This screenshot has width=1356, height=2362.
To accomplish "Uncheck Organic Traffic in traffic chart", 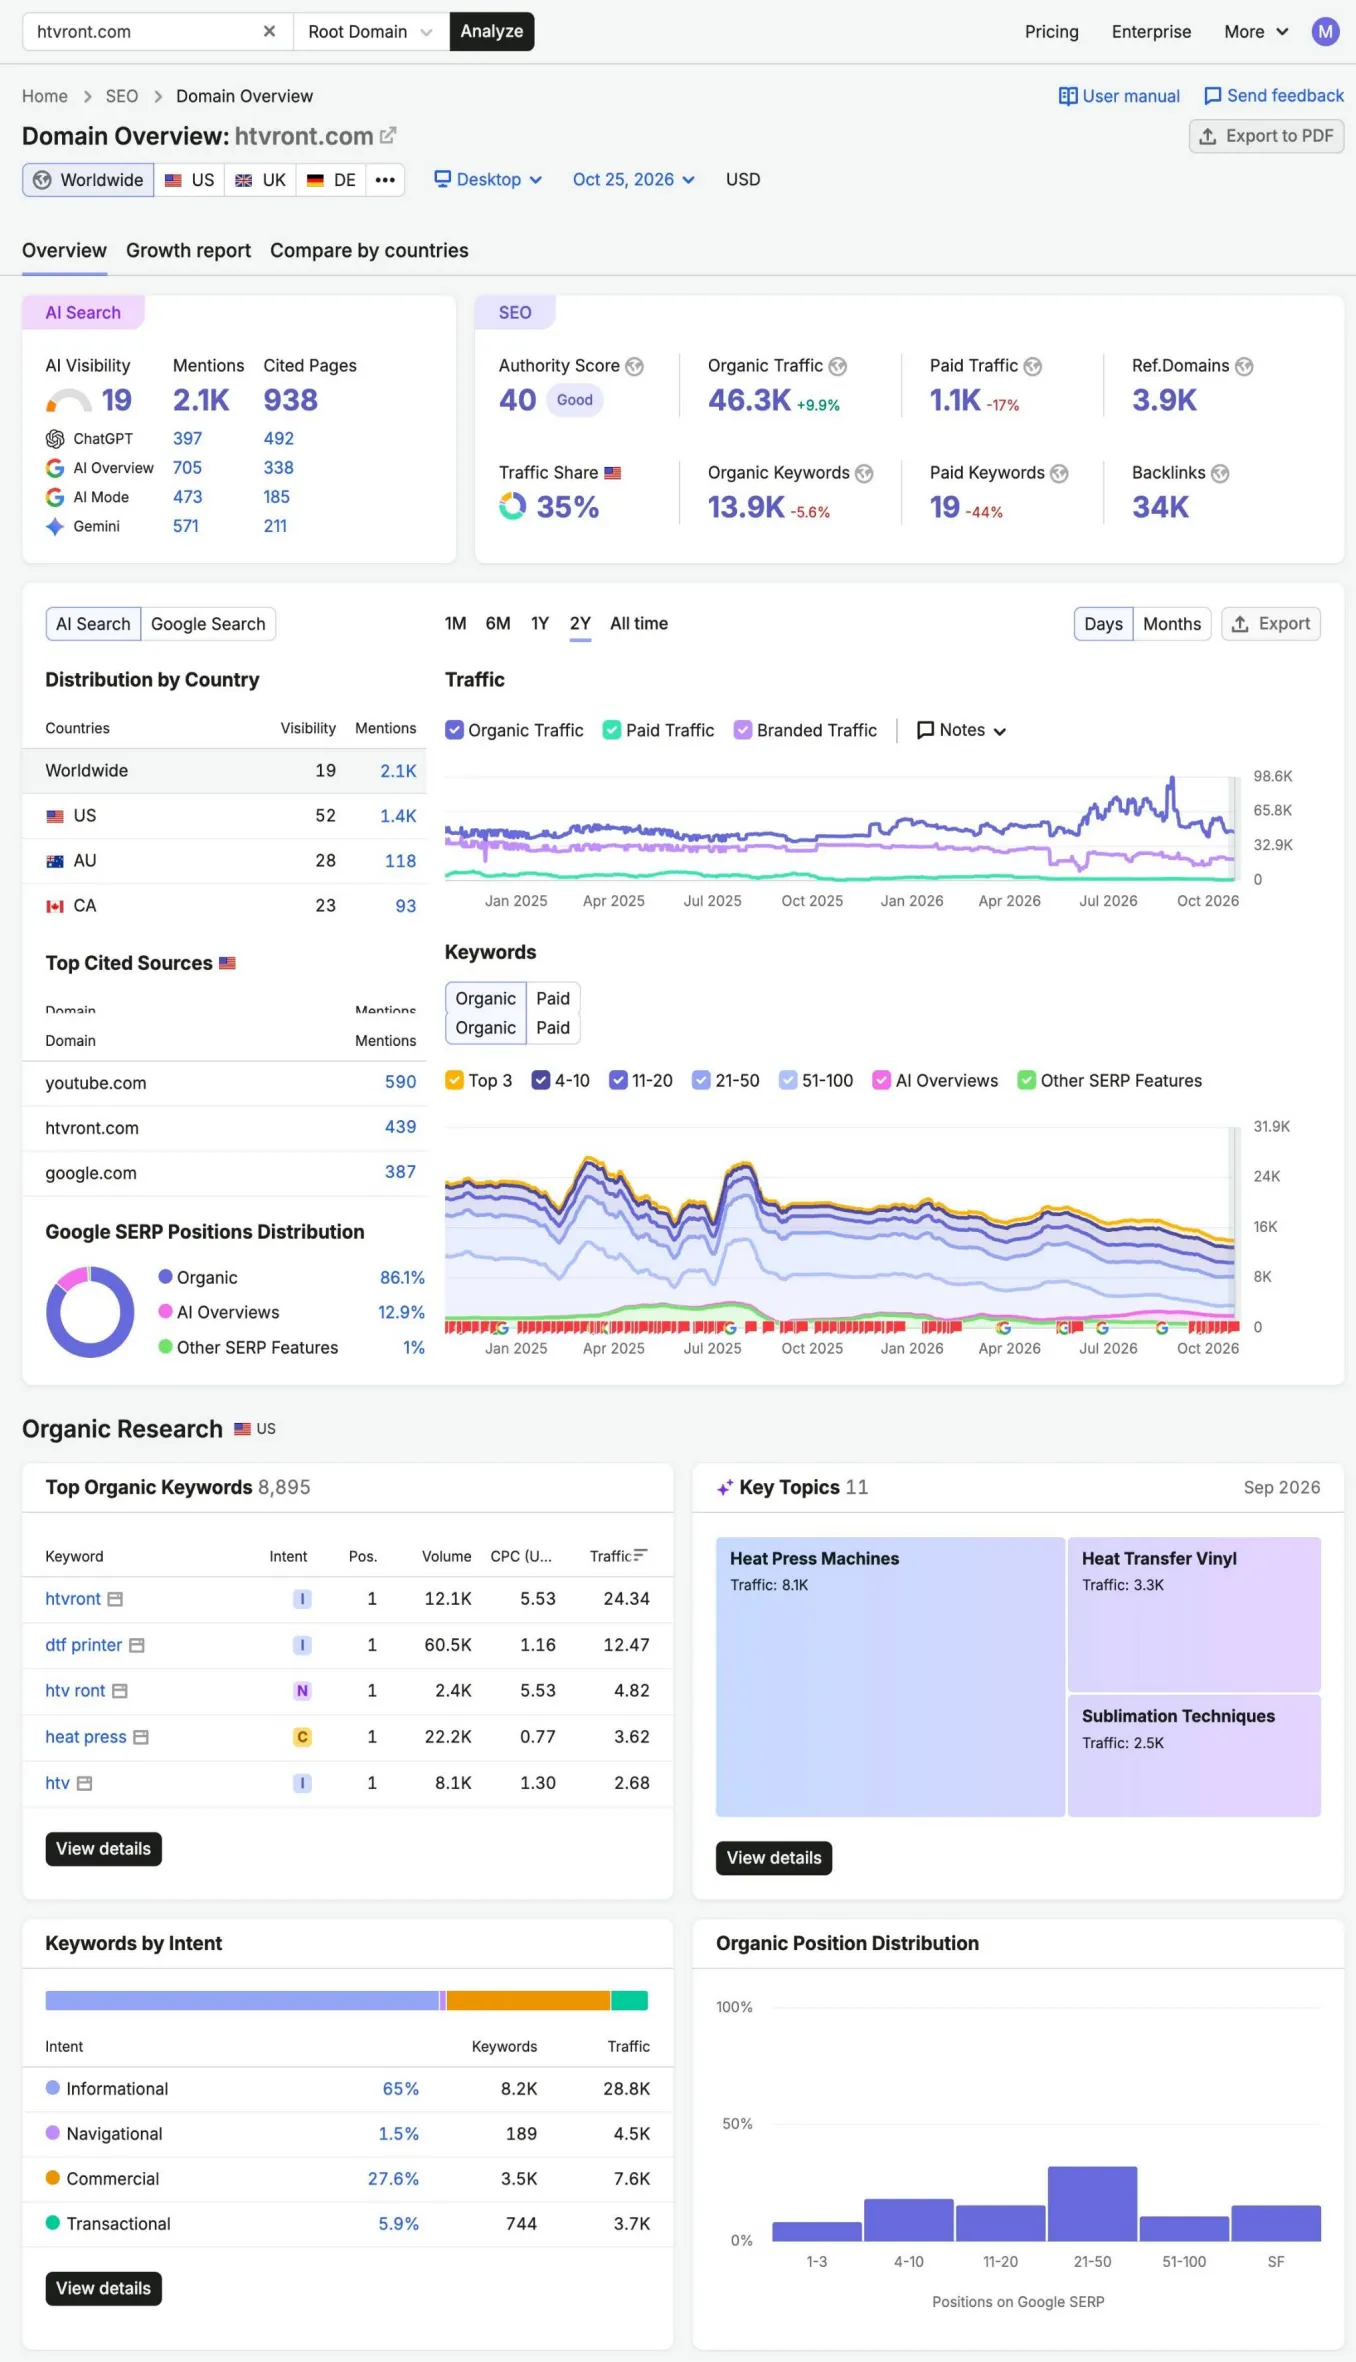I will click(454, 730).
